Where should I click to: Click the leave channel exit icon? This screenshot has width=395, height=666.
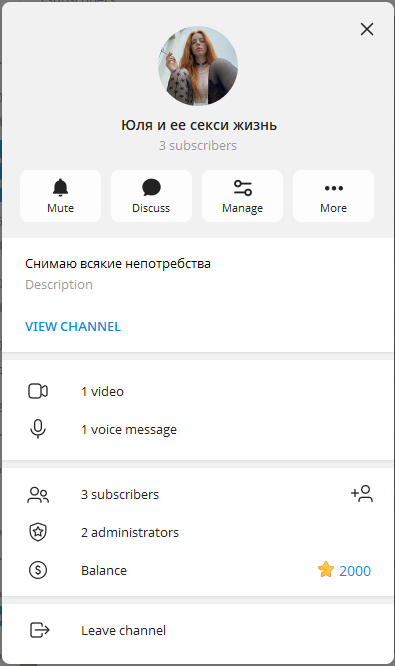tap(40, 630)
